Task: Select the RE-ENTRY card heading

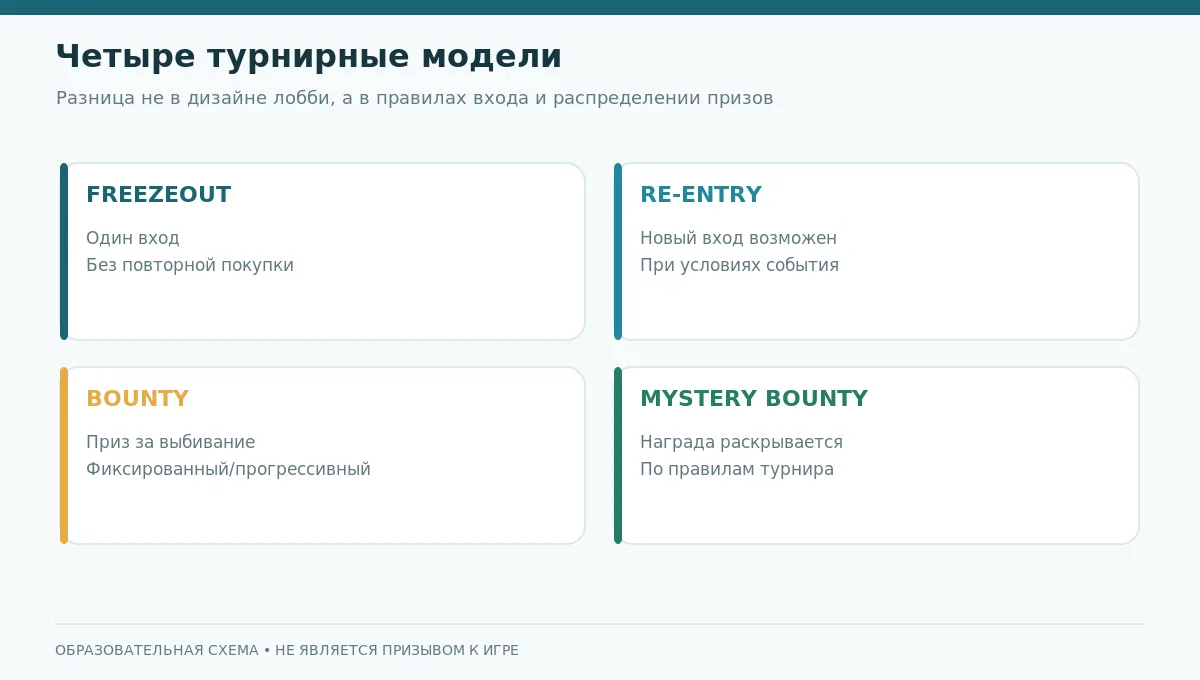Action: click(701, 195)
